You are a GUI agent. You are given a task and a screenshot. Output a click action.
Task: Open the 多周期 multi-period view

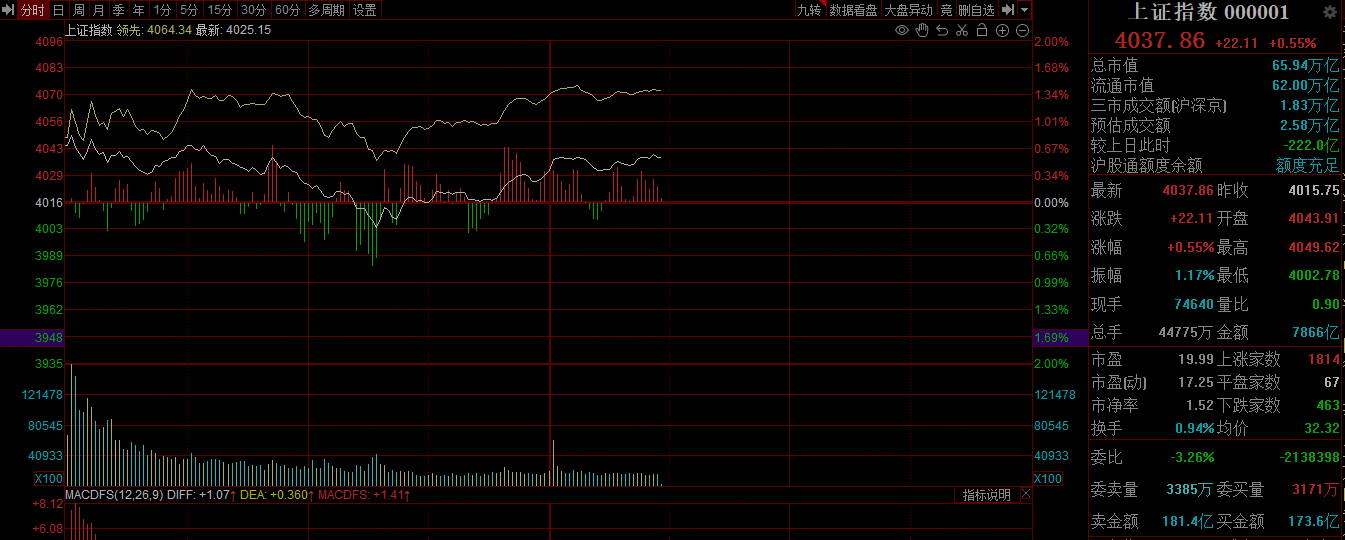[326, 10]
